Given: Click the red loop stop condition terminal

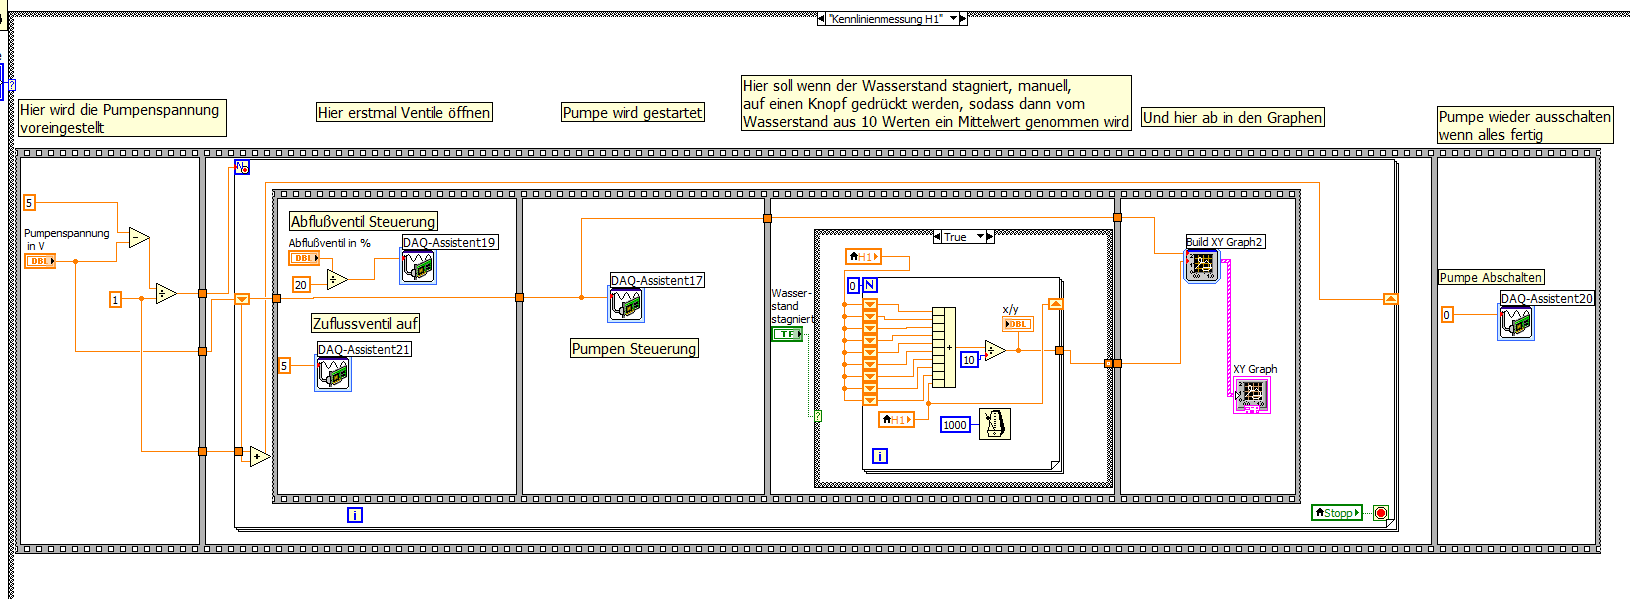Looking at the screenshot, I should (x=1381, y=513).
